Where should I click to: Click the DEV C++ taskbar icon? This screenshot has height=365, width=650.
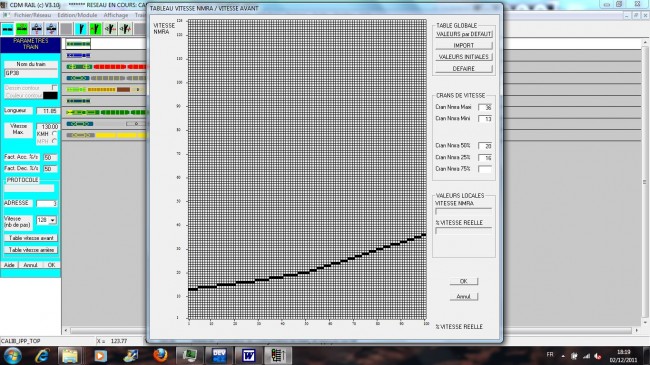pyautogui.click(x=219, y=355)
